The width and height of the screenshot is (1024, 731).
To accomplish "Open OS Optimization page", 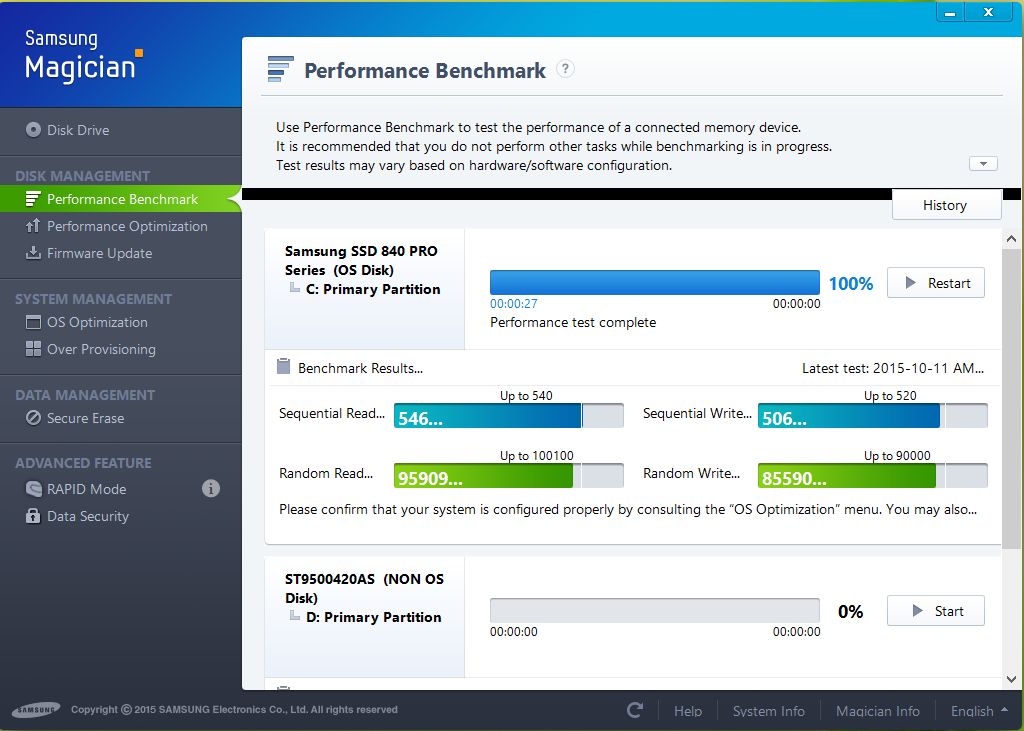I will tap(97, 323).
